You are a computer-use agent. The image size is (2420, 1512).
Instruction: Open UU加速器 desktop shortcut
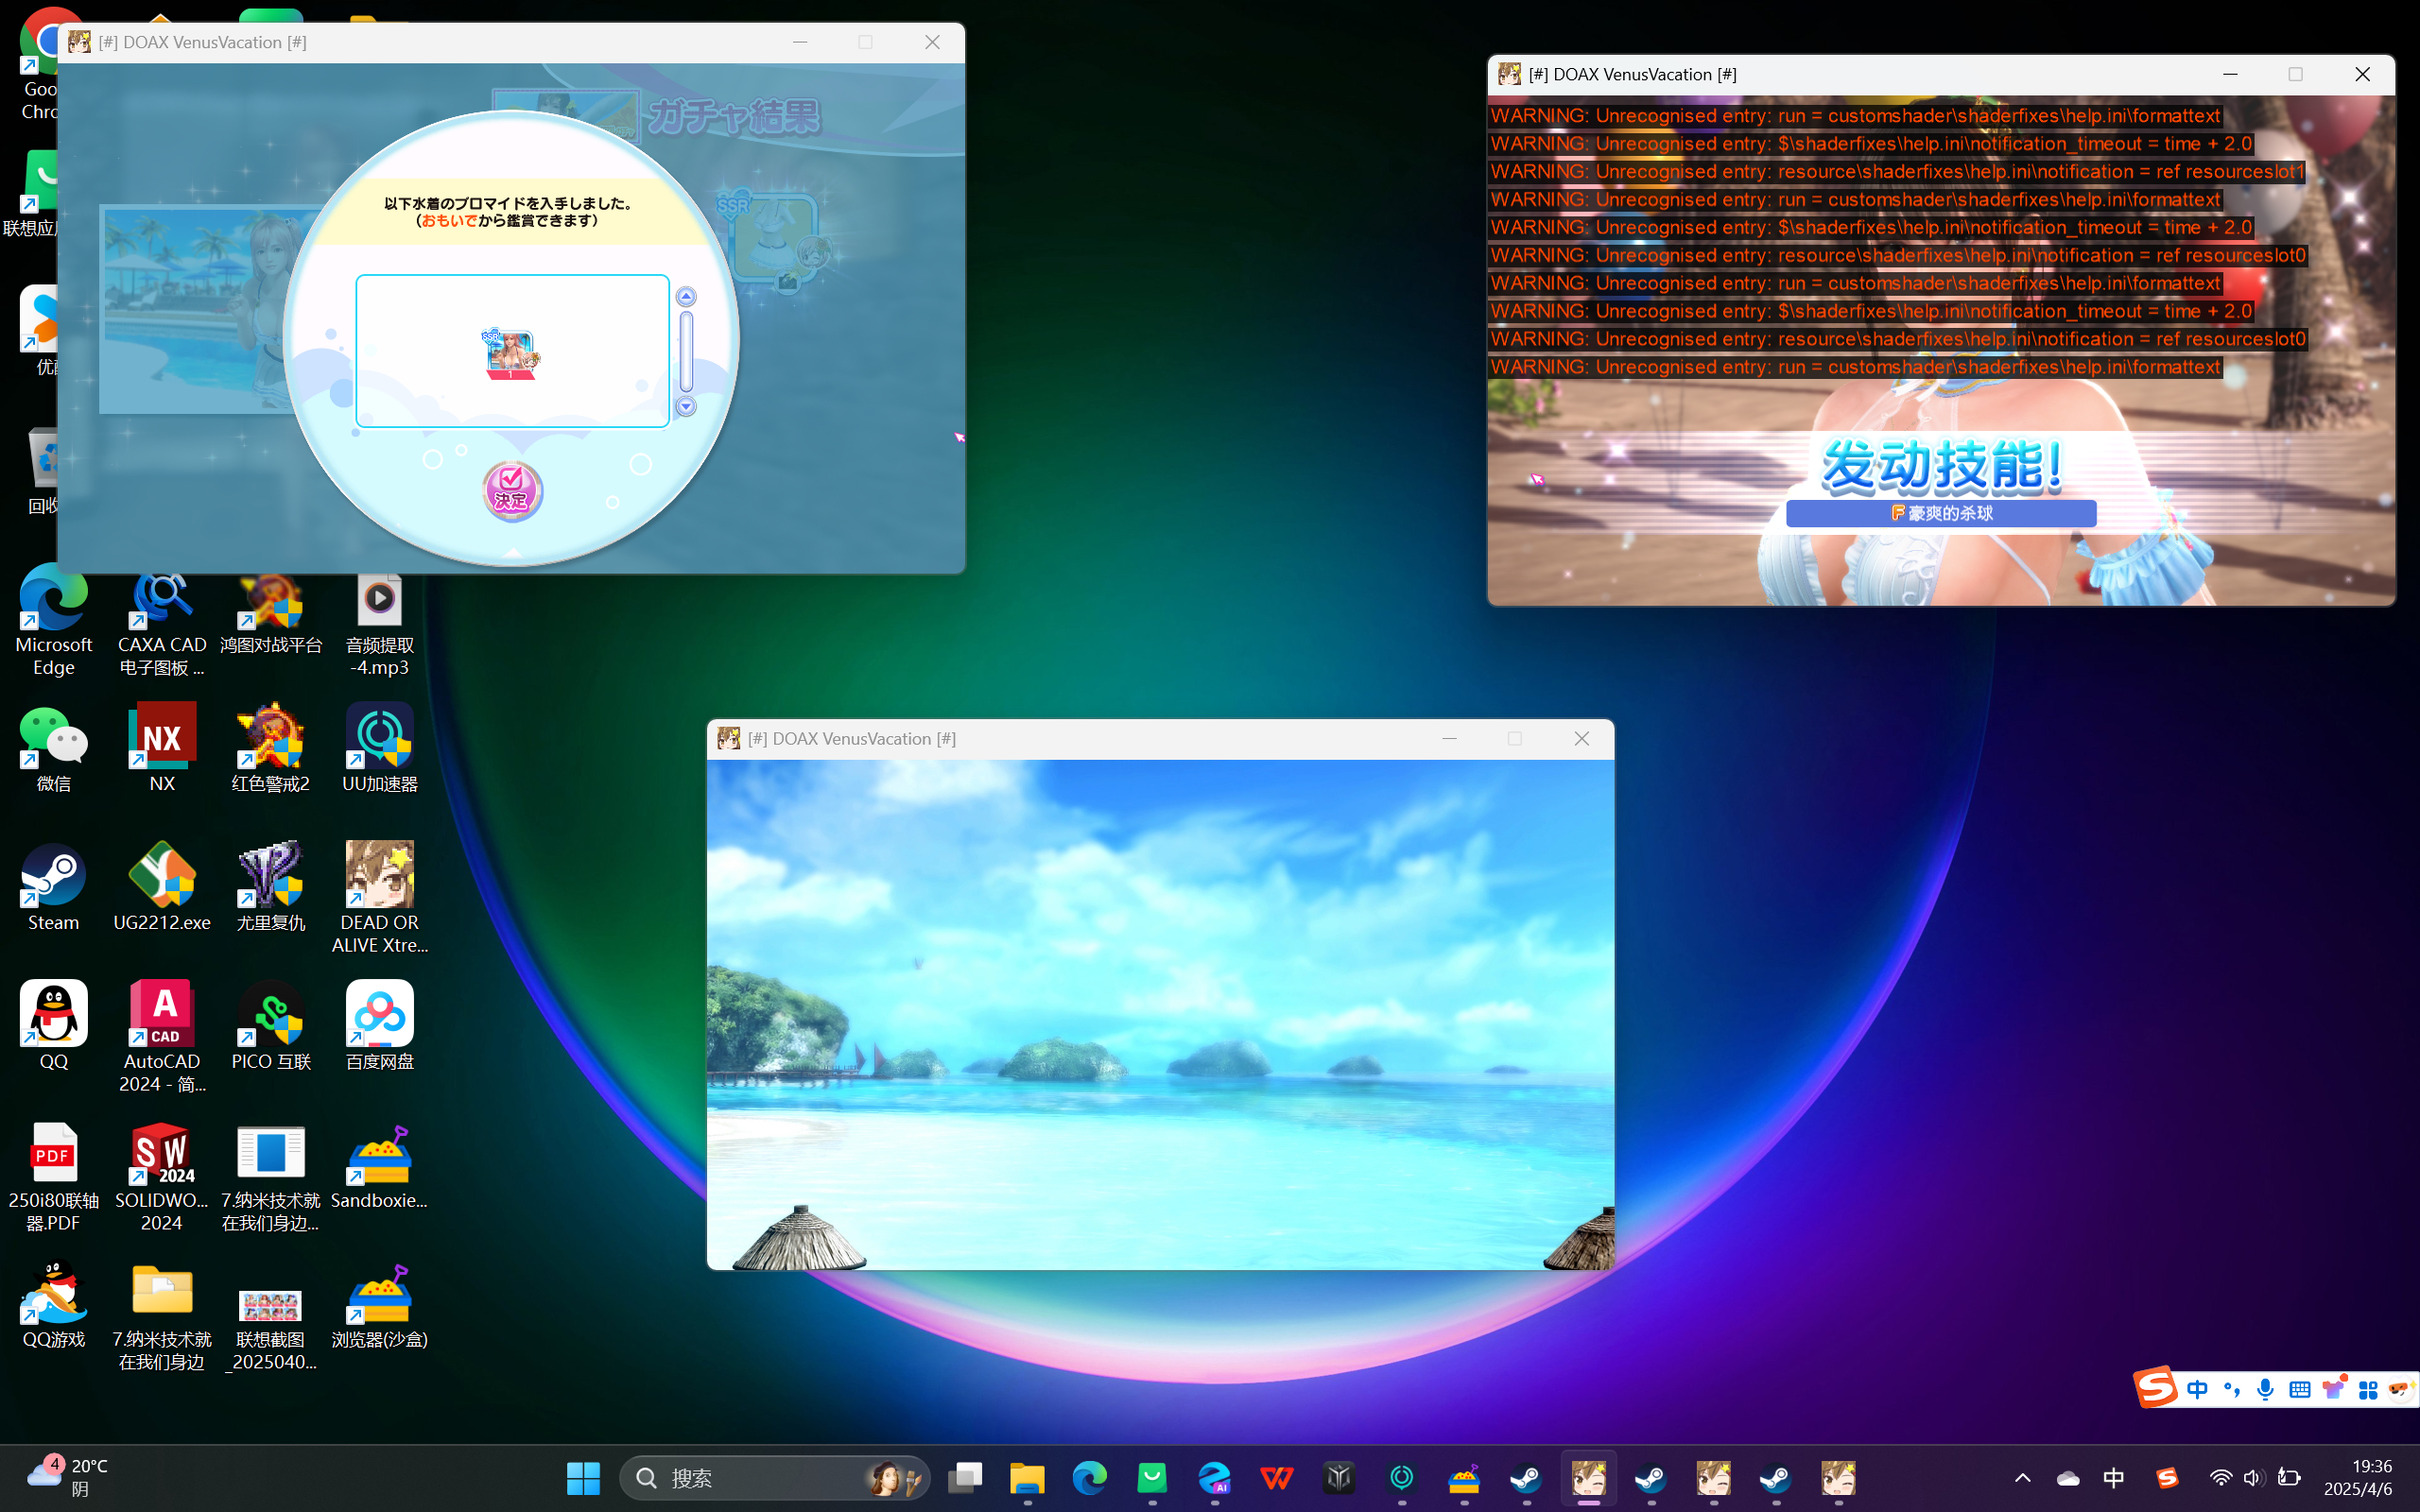point(380,749)
